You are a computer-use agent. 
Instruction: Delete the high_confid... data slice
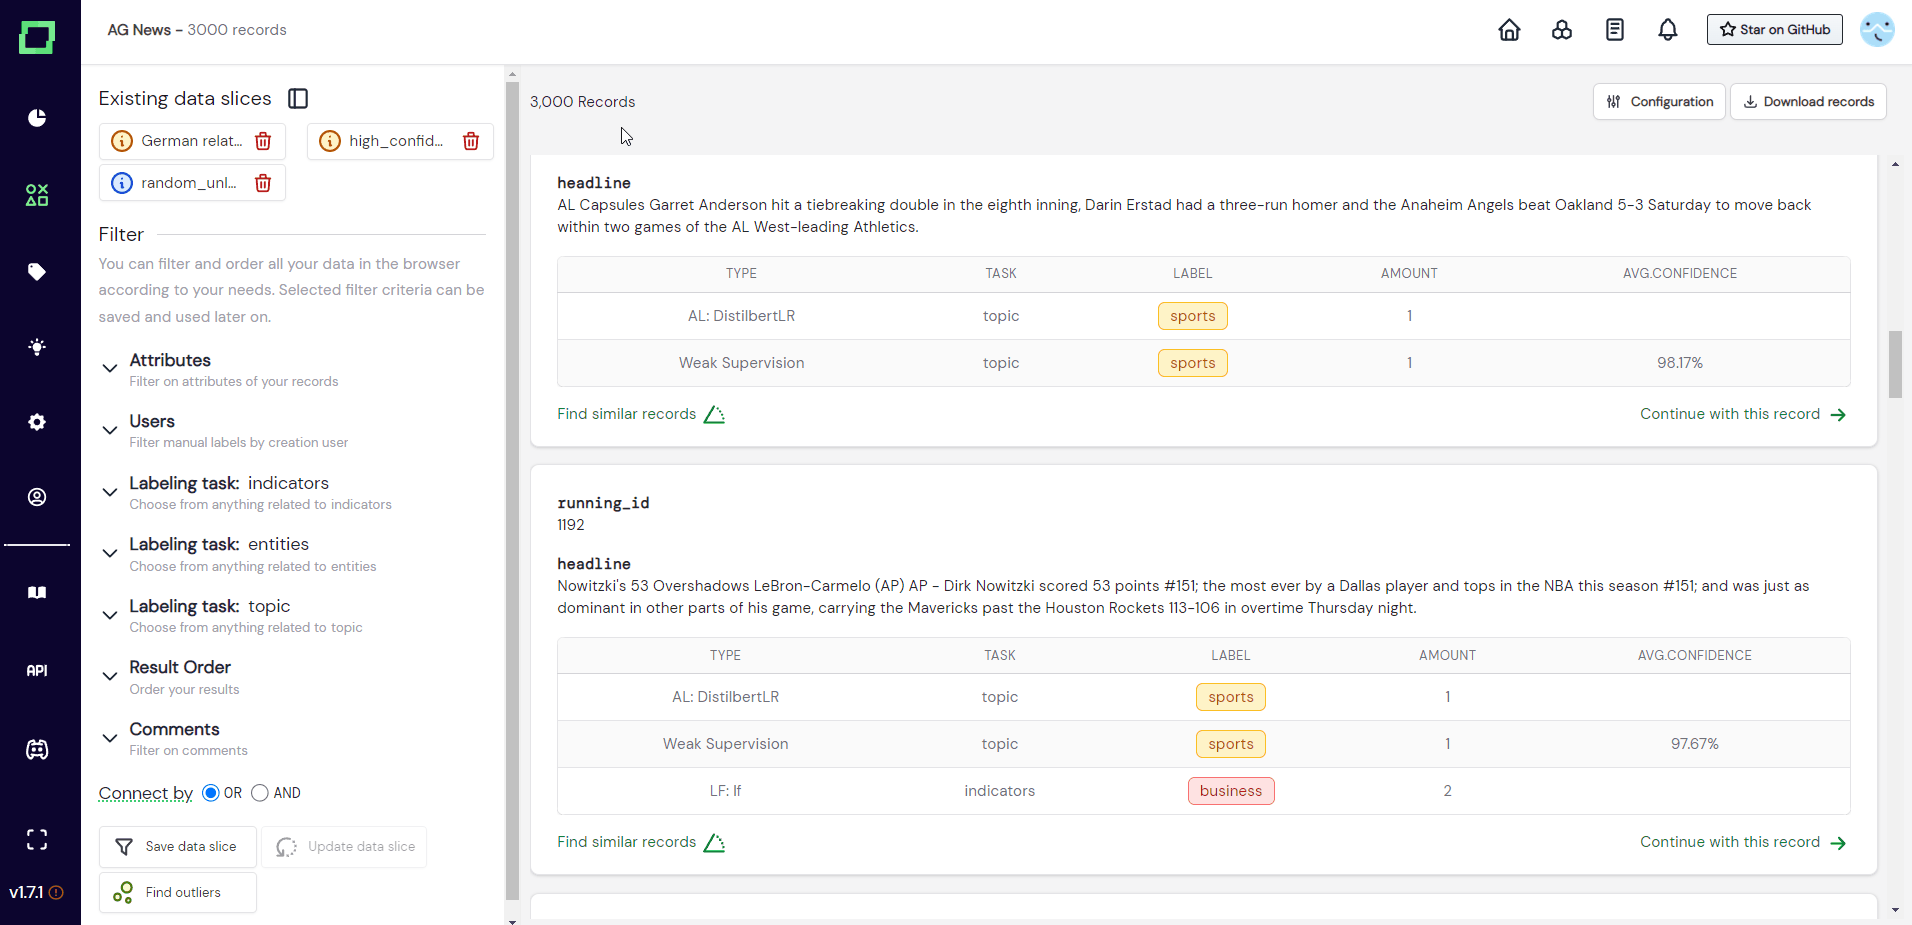[471, 141]
